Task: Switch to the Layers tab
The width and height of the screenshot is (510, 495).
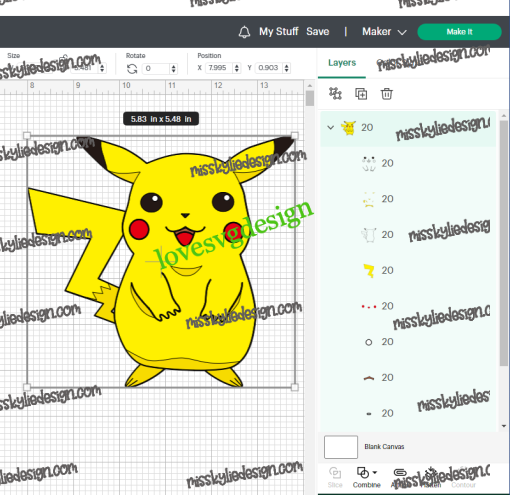Action: 342,63
